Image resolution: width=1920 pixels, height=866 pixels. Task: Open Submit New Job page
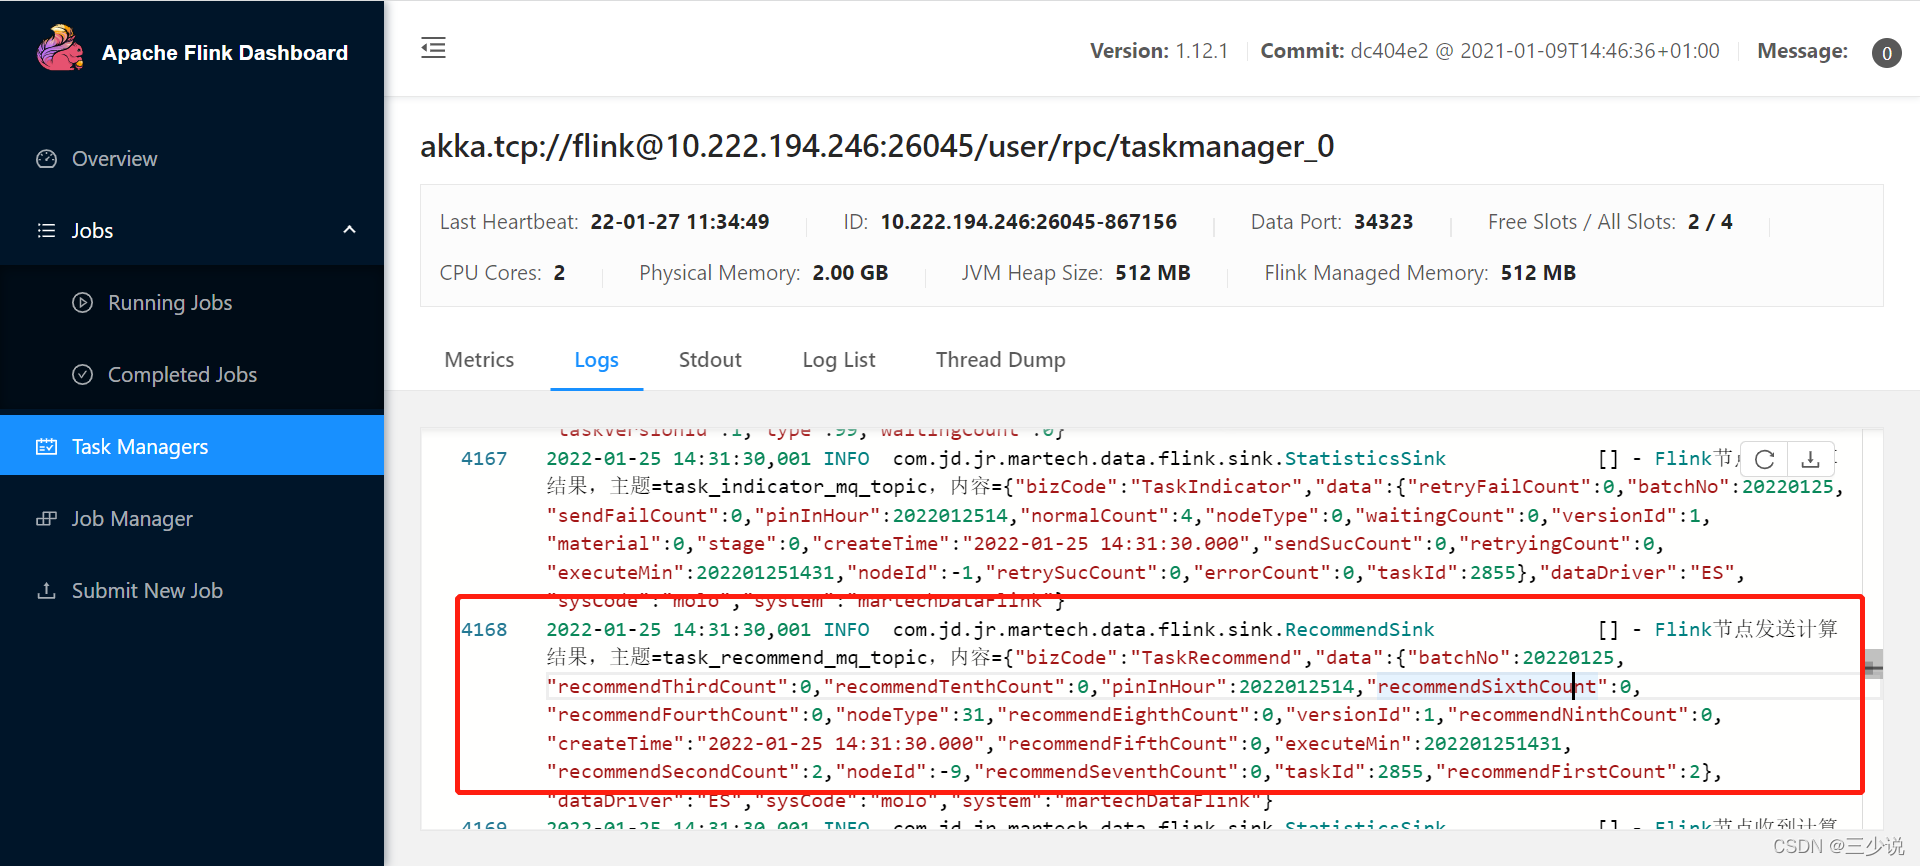147,591
